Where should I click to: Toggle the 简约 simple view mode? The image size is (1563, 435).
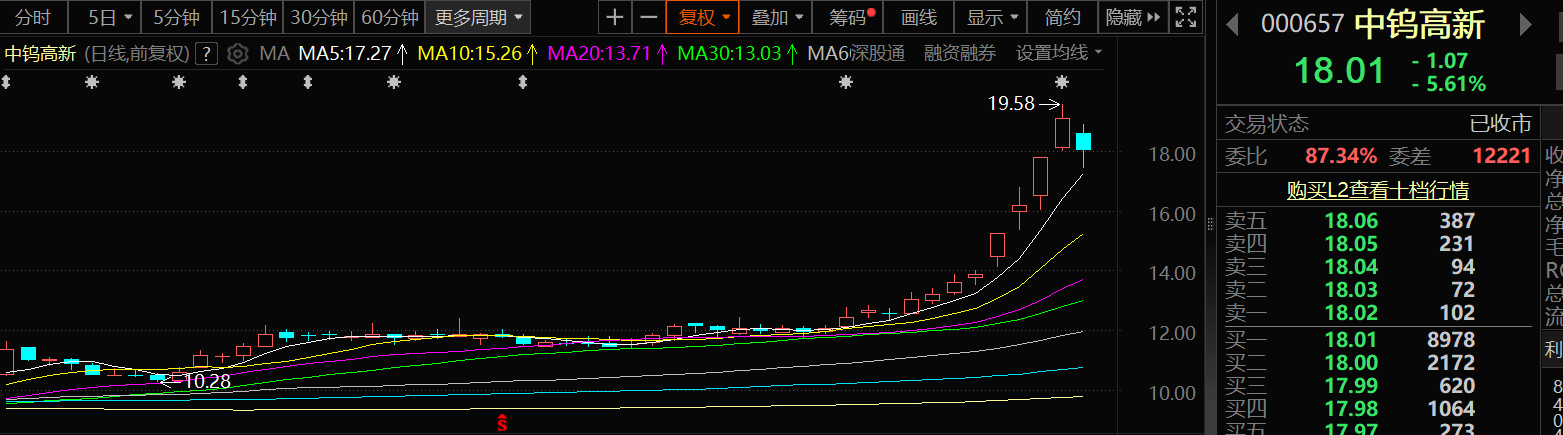coord(1062,17)
